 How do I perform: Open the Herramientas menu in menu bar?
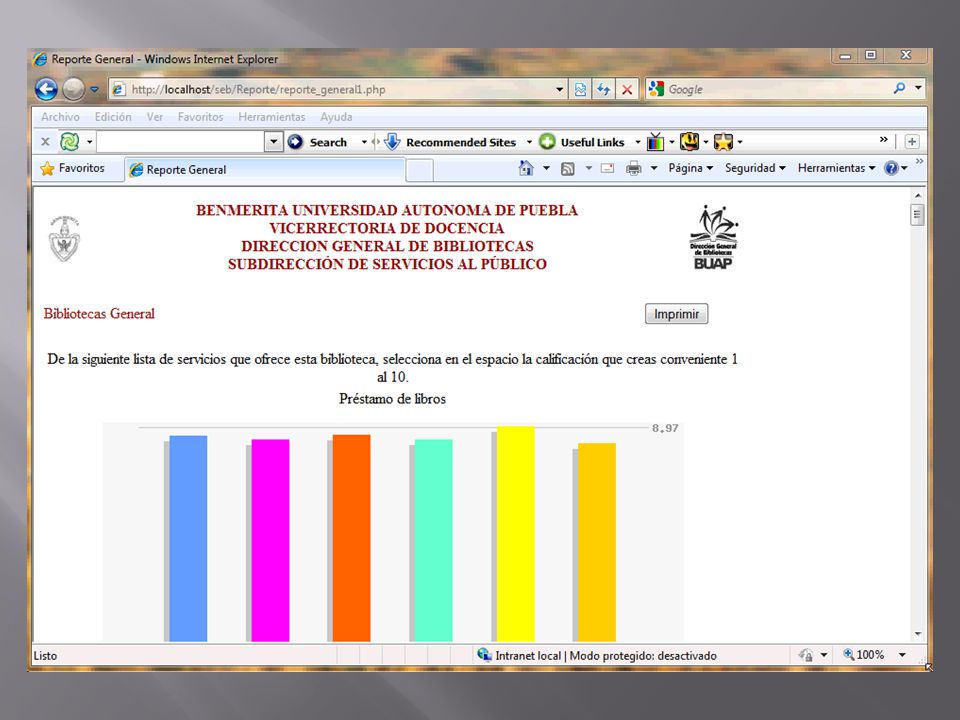(271, 117)
